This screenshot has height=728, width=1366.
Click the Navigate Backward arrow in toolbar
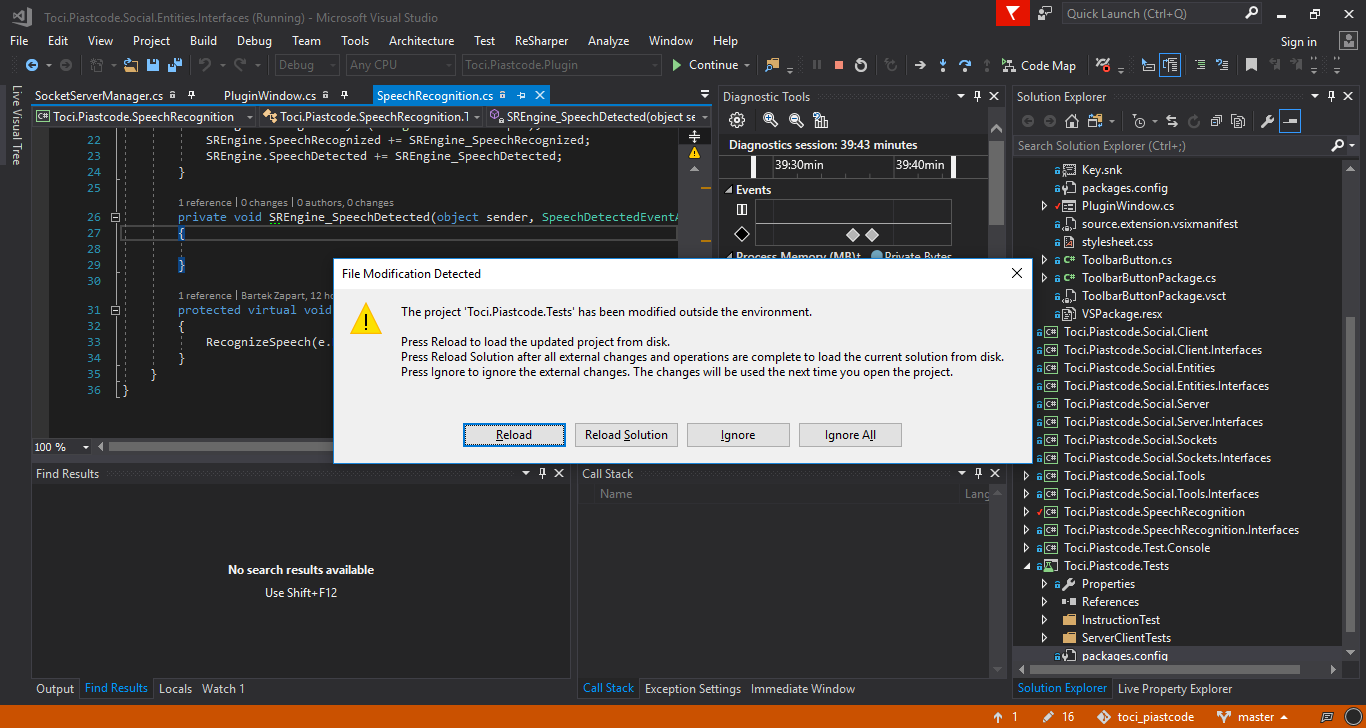(x=32, y=65)
